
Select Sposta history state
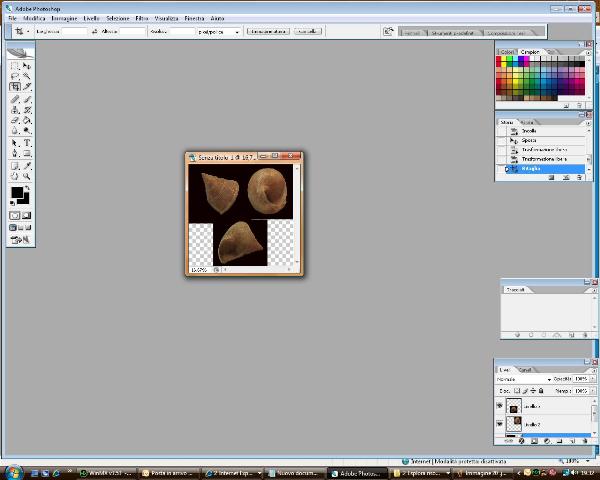pos(541,140)
